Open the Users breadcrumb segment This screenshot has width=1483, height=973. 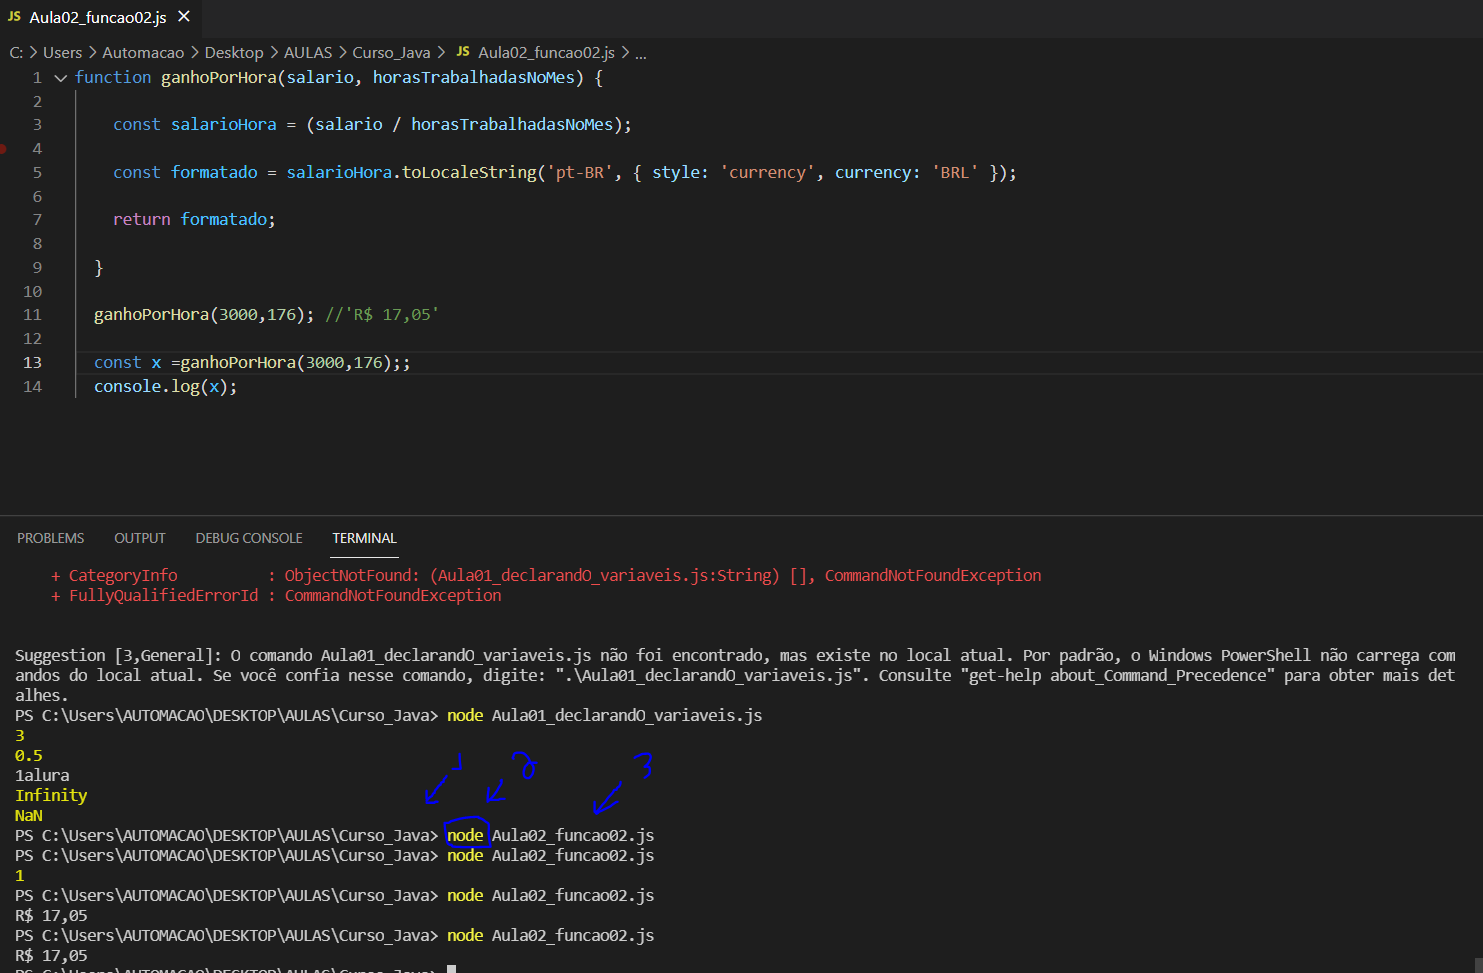62,53
